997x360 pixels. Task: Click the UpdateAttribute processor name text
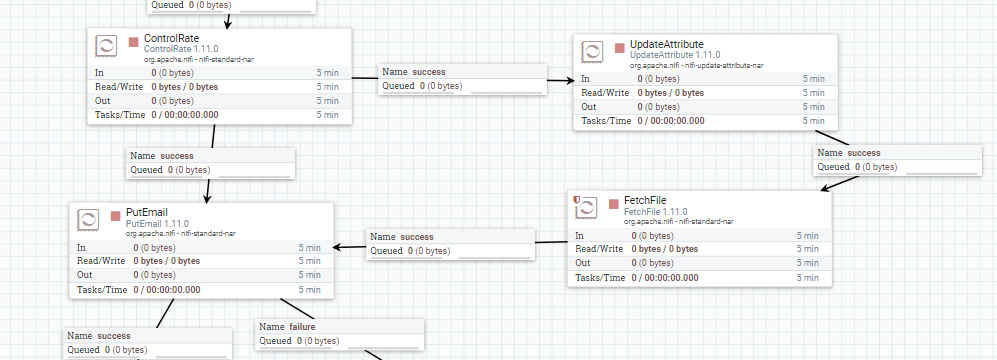[666, 45]
